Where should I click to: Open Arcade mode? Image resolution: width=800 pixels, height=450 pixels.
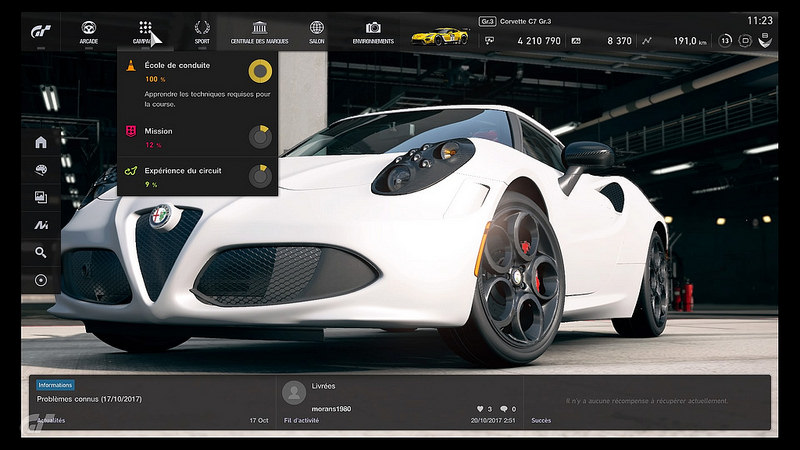pyautogui.click(x=89, y=32)
